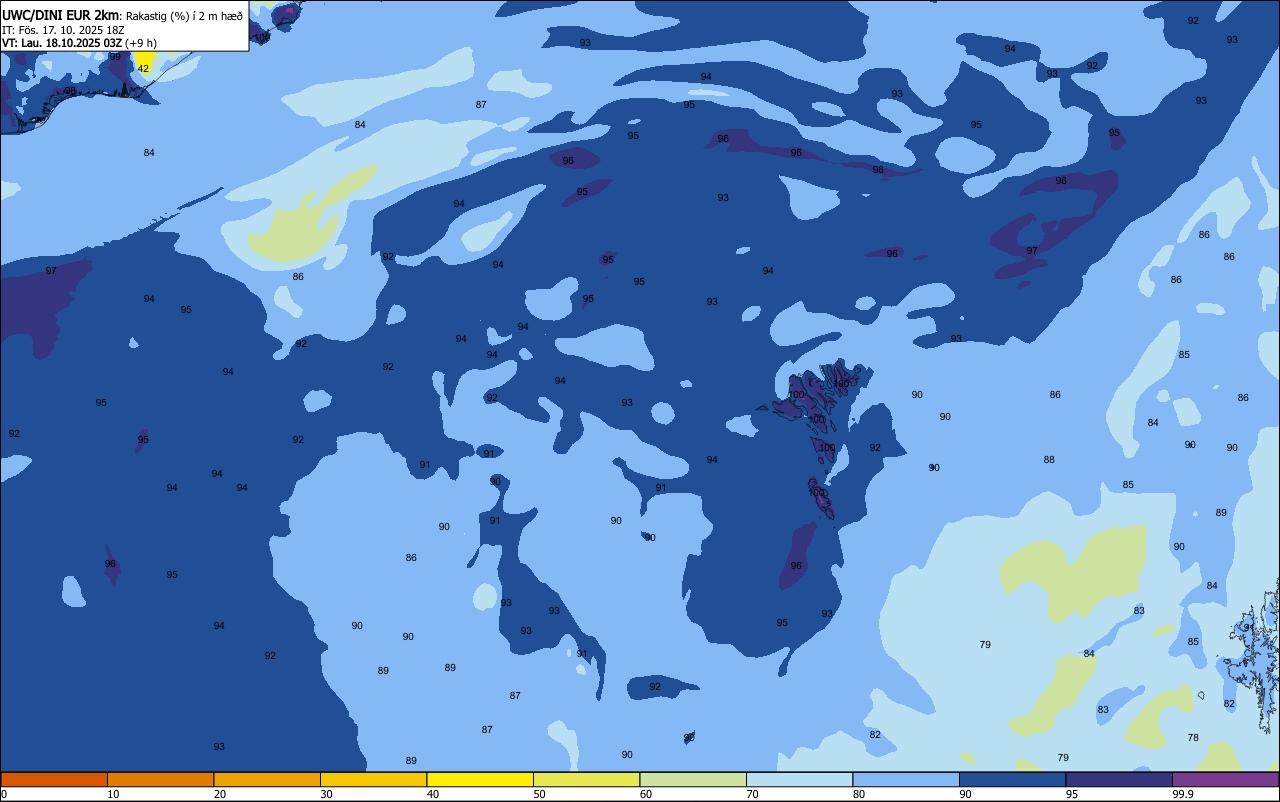Screen dimensions: 1280x802
Task: Click the "IT: Fös. 17. 10. 2025 18Z" line
Action: pyautogui.click(x=64, y=30)
